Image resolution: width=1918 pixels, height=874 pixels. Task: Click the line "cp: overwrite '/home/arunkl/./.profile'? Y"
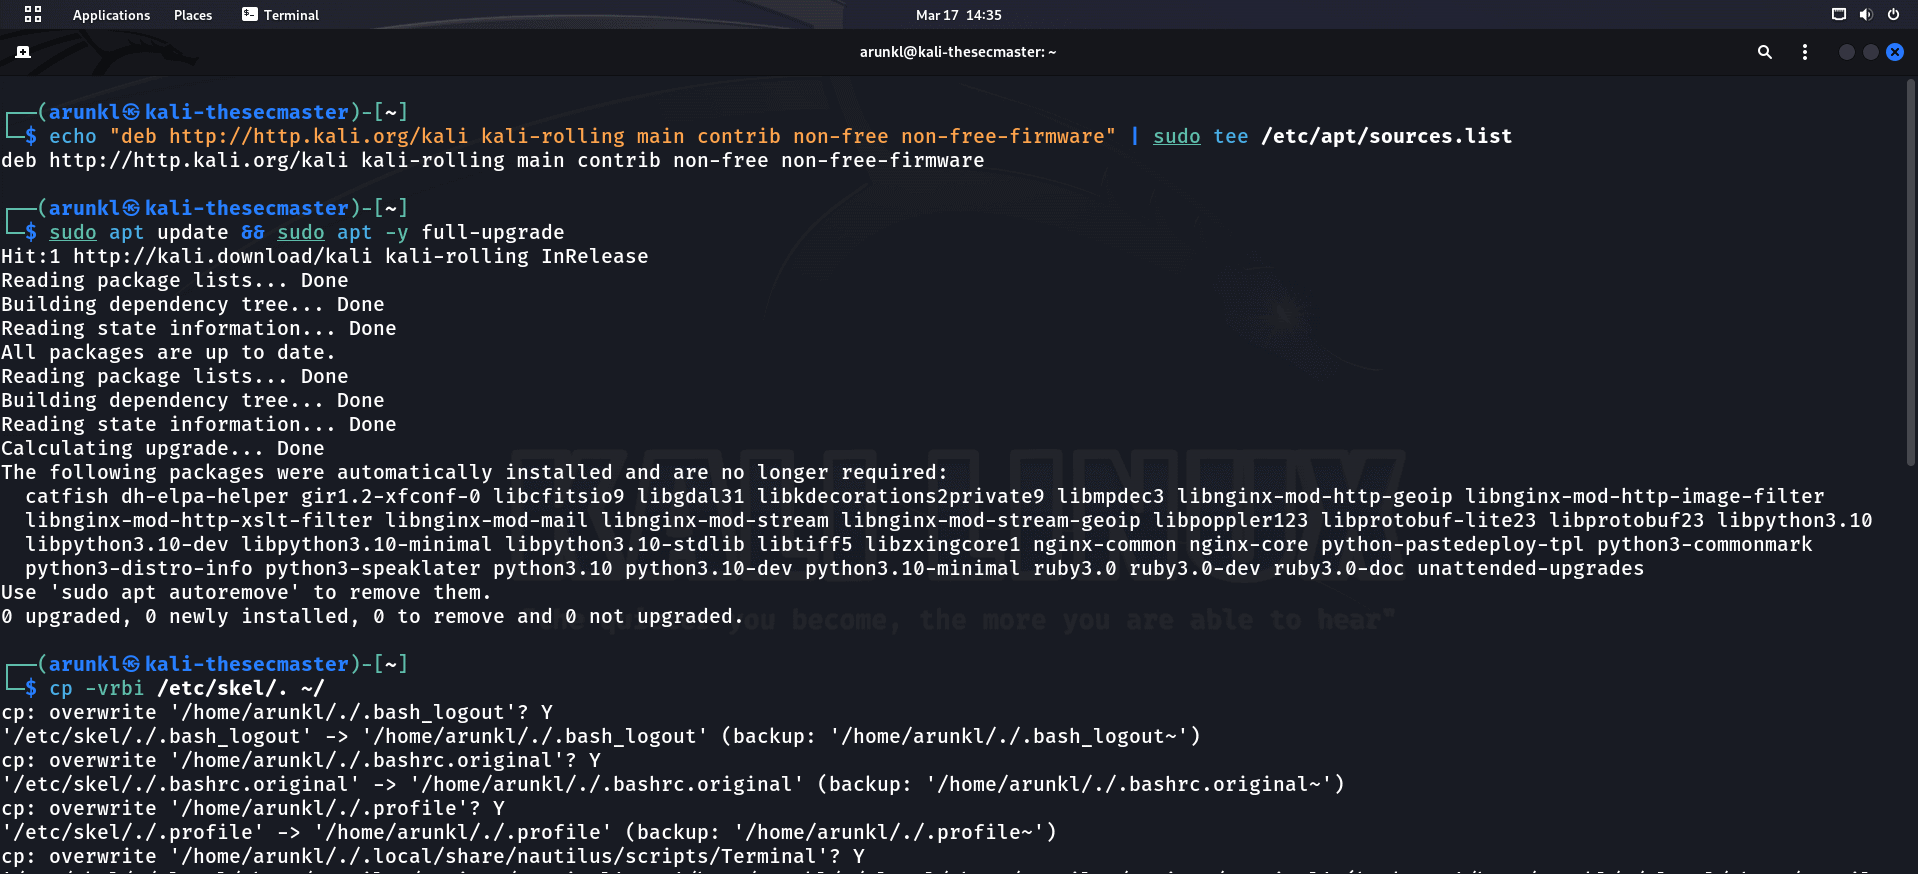[x=253, y=808]
